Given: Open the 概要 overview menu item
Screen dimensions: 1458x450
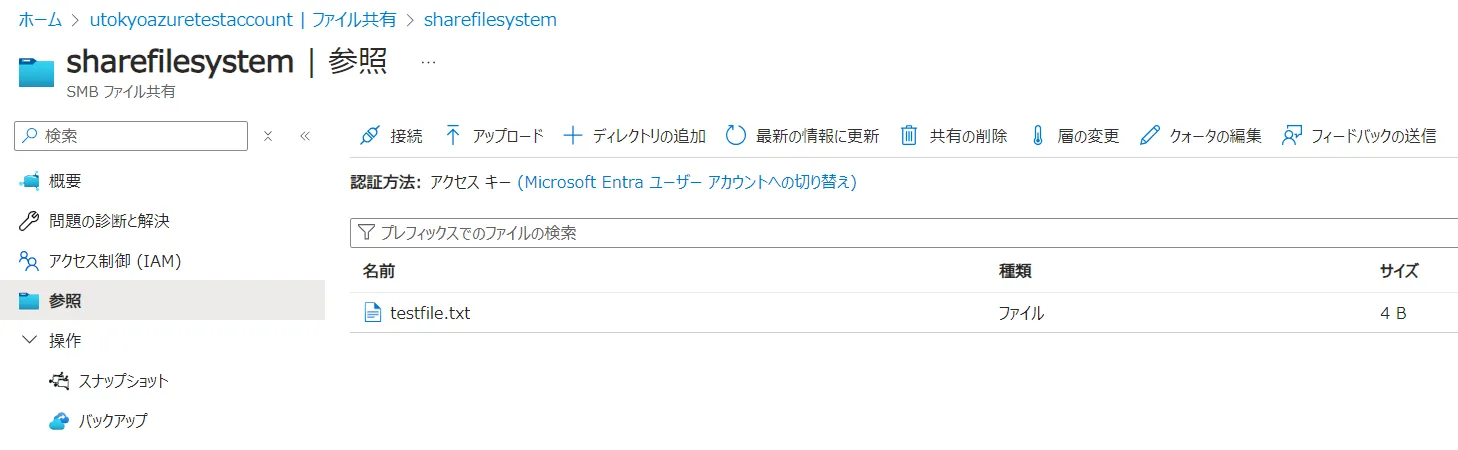Looking at the screenshot, I should tap(65, 181).
